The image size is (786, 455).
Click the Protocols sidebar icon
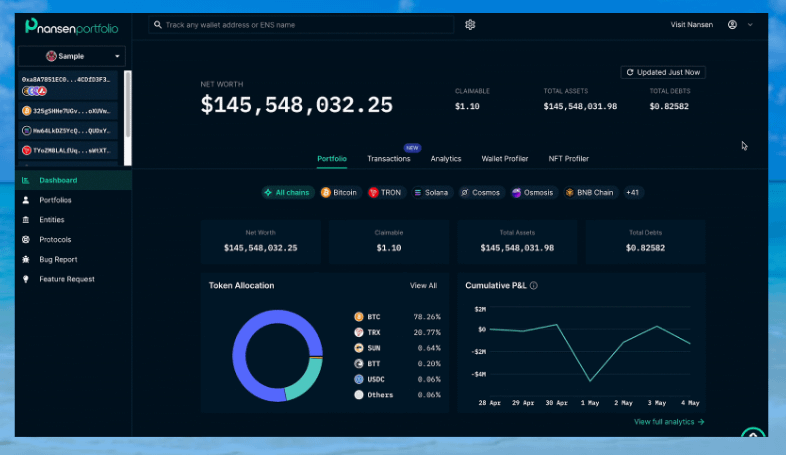(26, 239)
